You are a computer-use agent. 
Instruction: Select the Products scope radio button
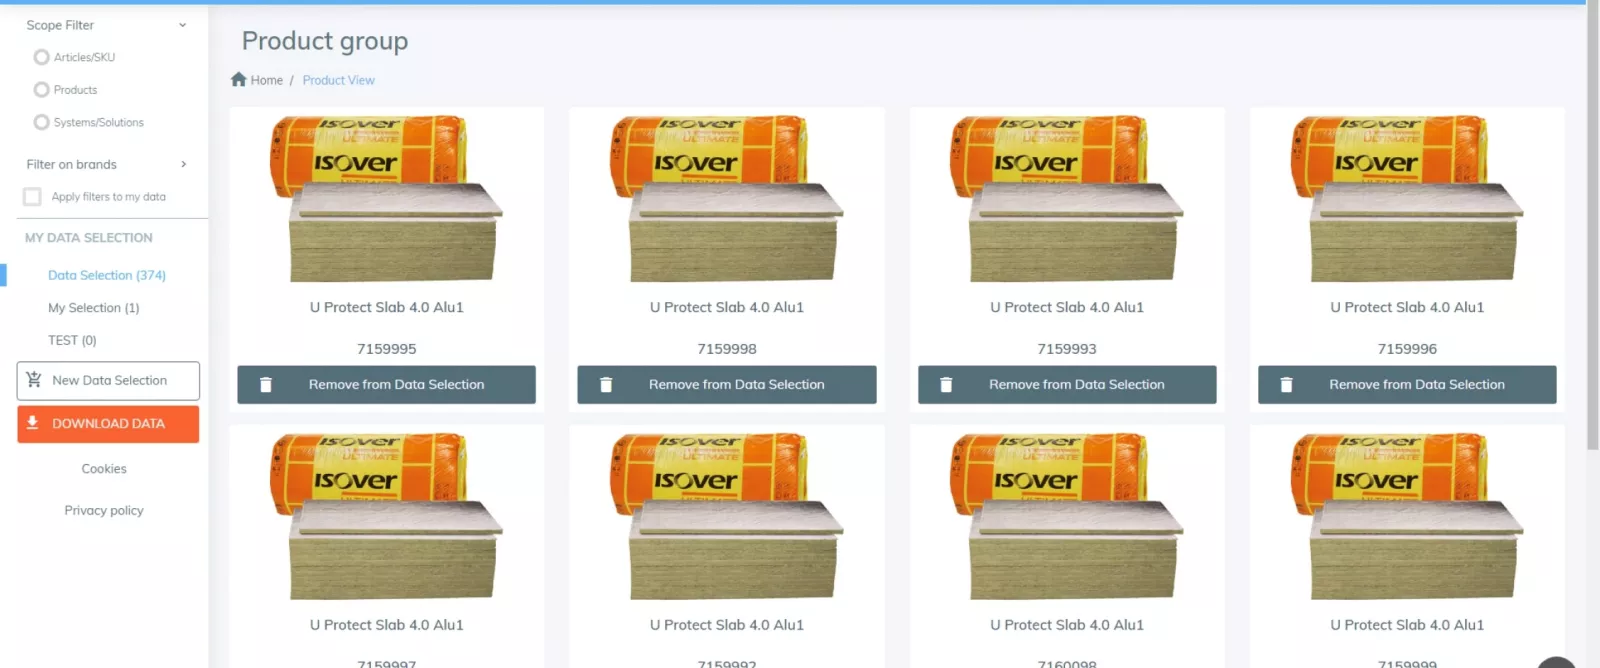41,90
